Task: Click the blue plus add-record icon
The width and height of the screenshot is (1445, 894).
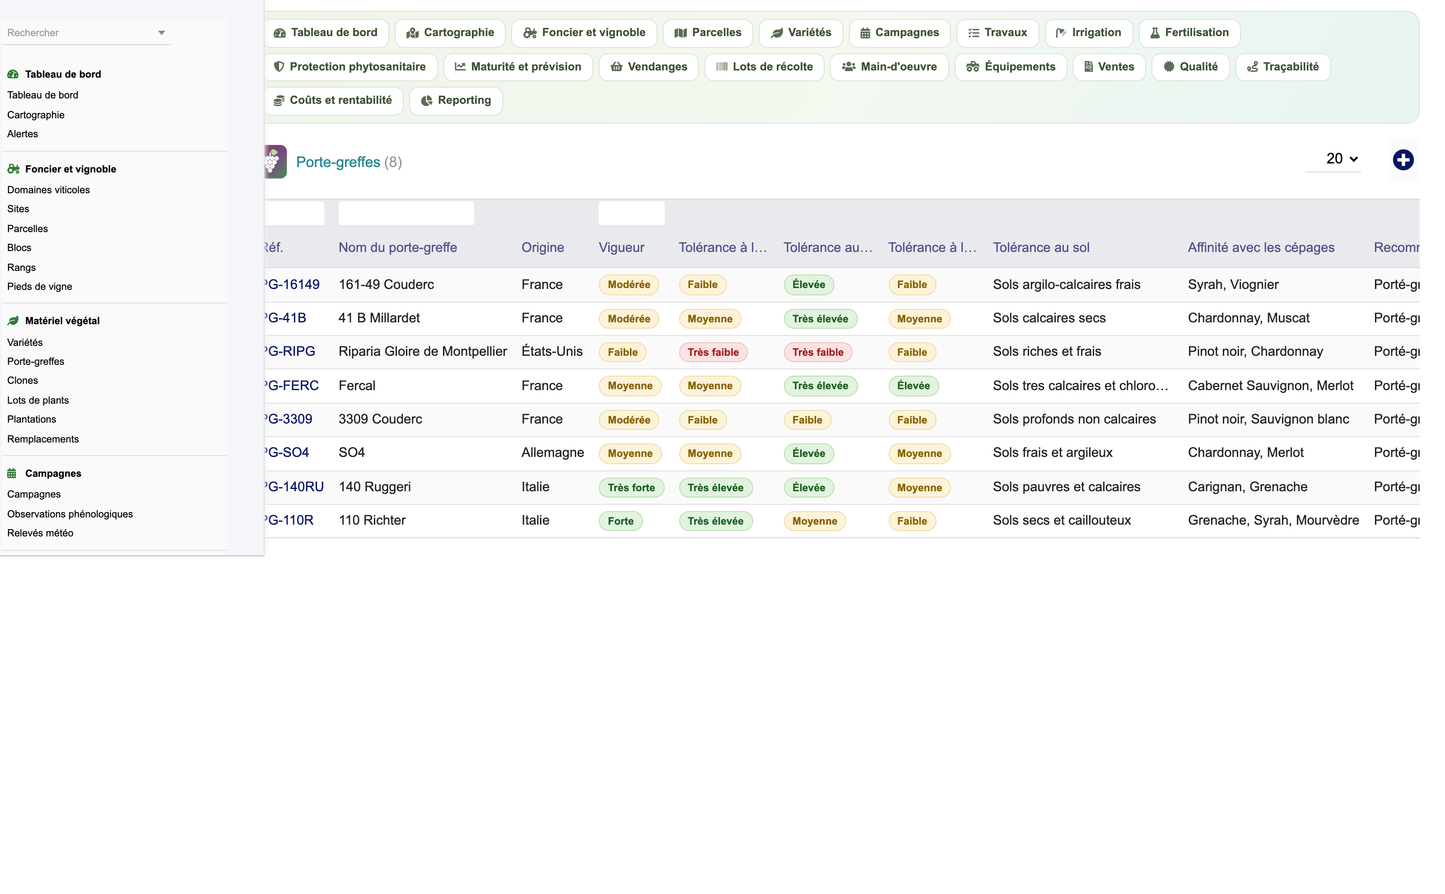Action: 1403,160
